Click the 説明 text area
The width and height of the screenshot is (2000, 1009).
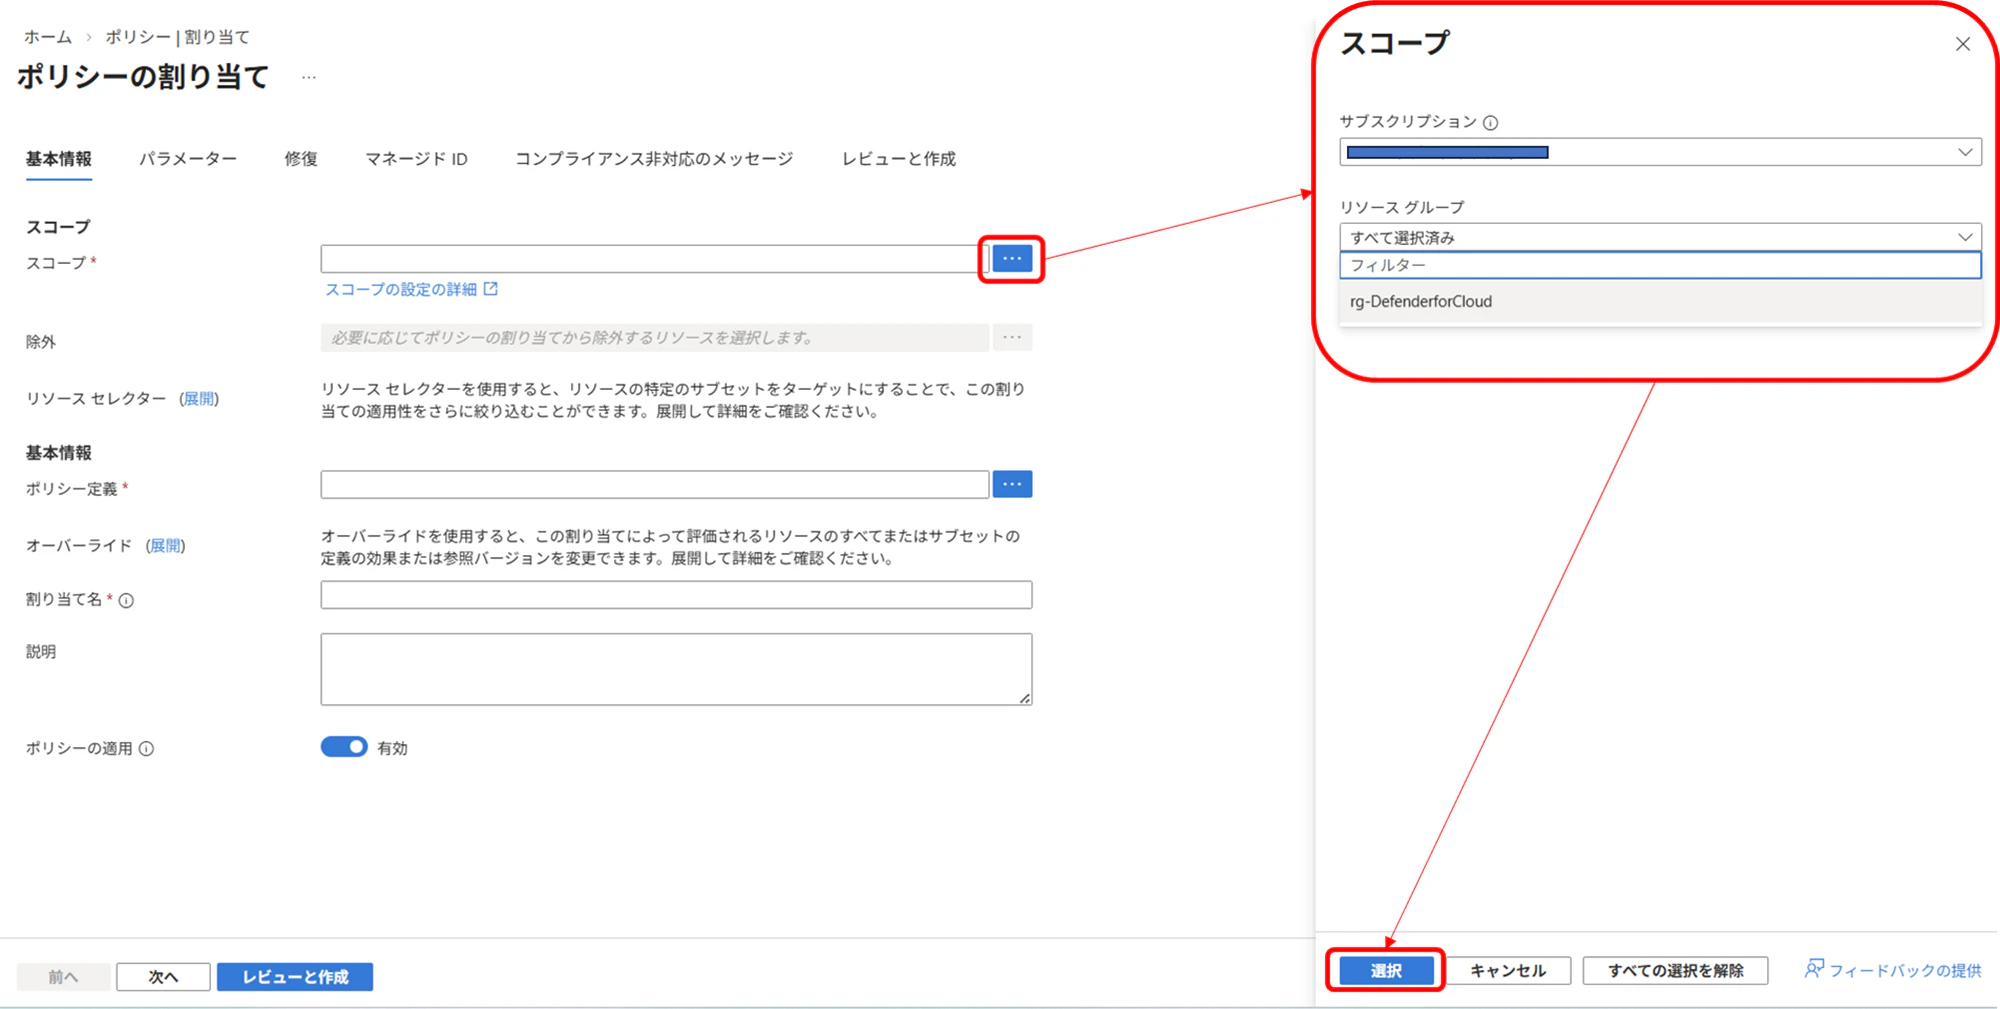tap(676, 669)
